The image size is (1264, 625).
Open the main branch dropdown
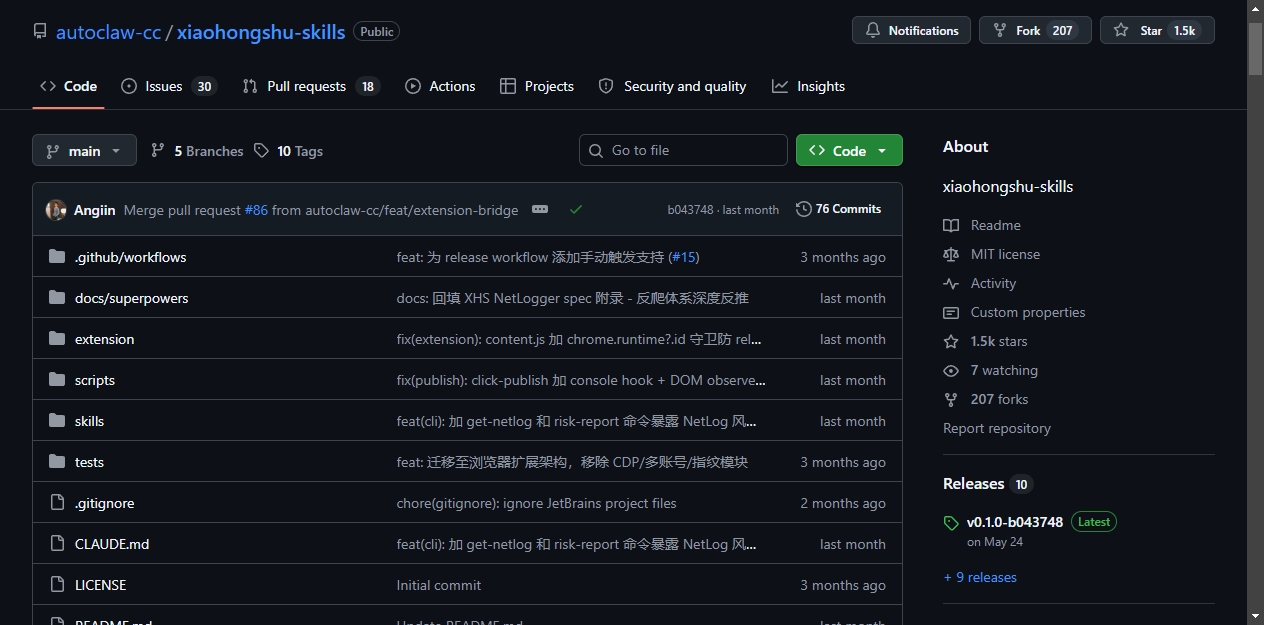[84, 151]
